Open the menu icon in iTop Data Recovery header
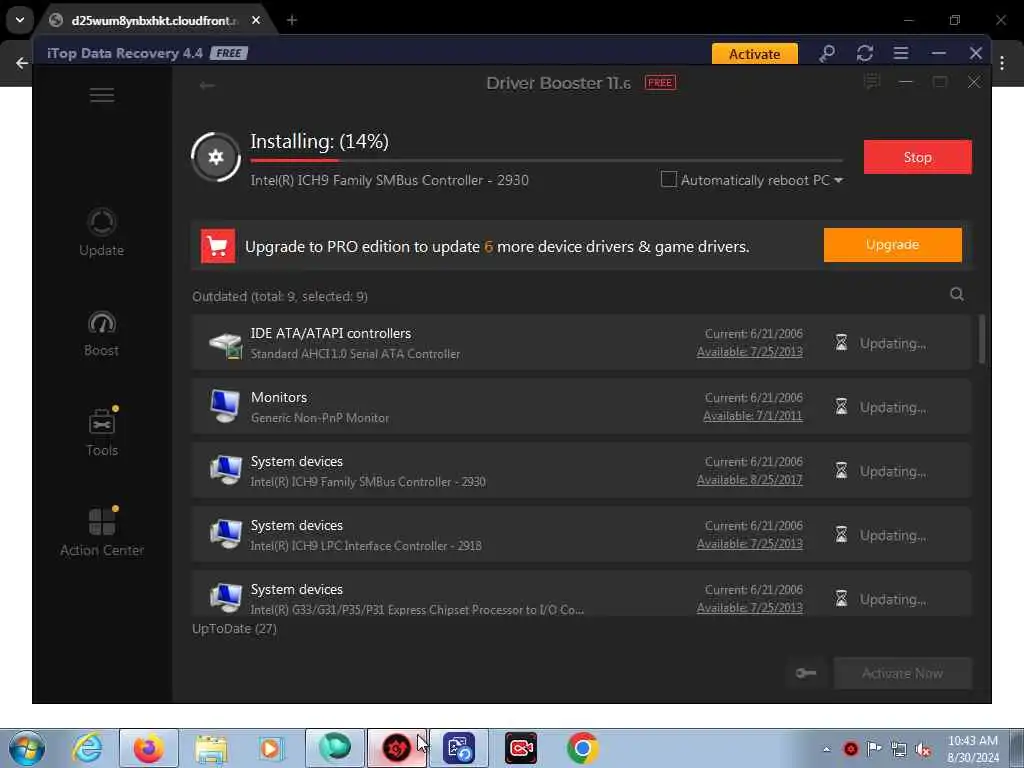This screenshot has width=1024, height=768. point(901,53)
